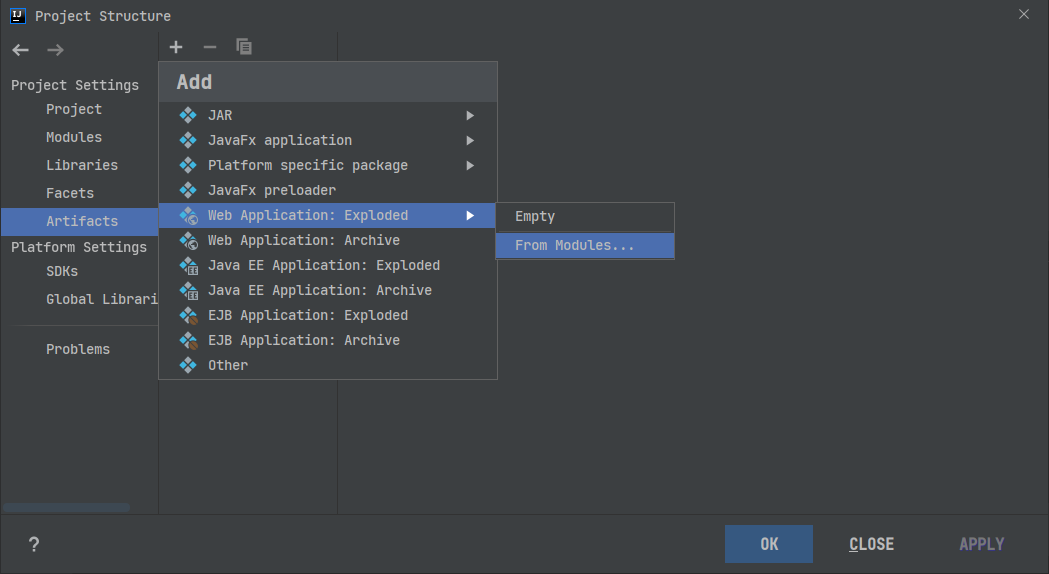The image size is (1049, 574).
Task: Close the Project Structure dialog window
Action: point(1024,14)
